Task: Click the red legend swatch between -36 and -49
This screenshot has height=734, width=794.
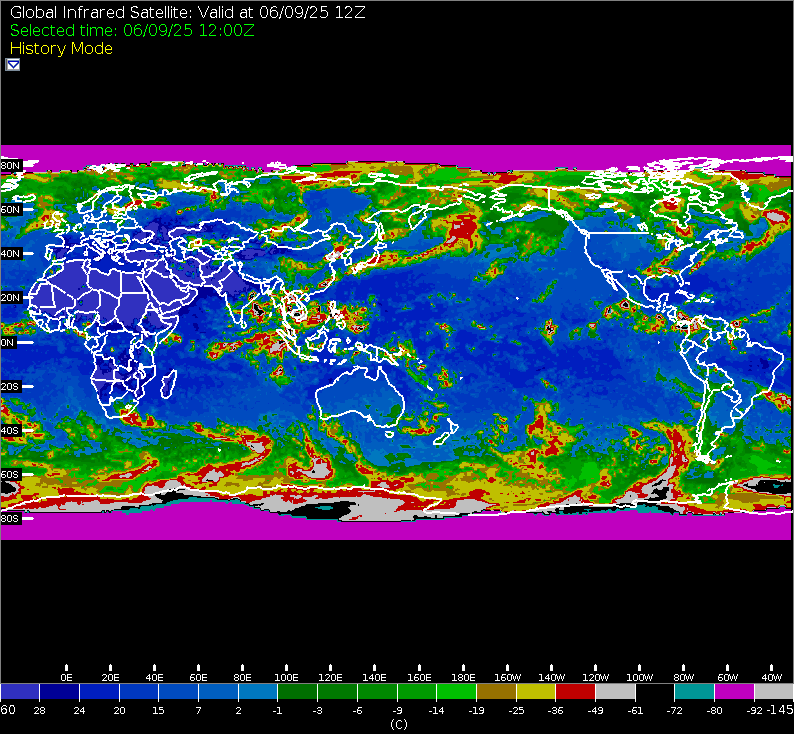Action: [575, 691]
